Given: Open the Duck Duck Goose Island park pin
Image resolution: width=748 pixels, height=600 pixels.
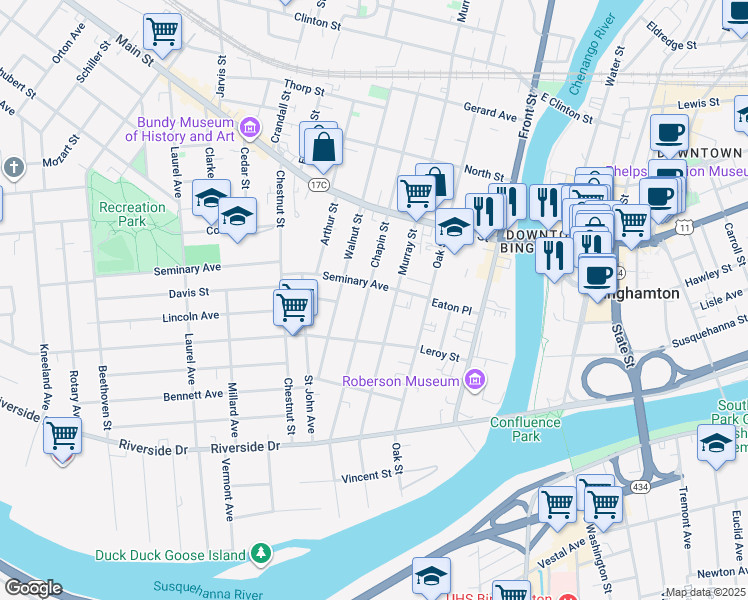Looking at the screenshot, I should pos(261,553).
